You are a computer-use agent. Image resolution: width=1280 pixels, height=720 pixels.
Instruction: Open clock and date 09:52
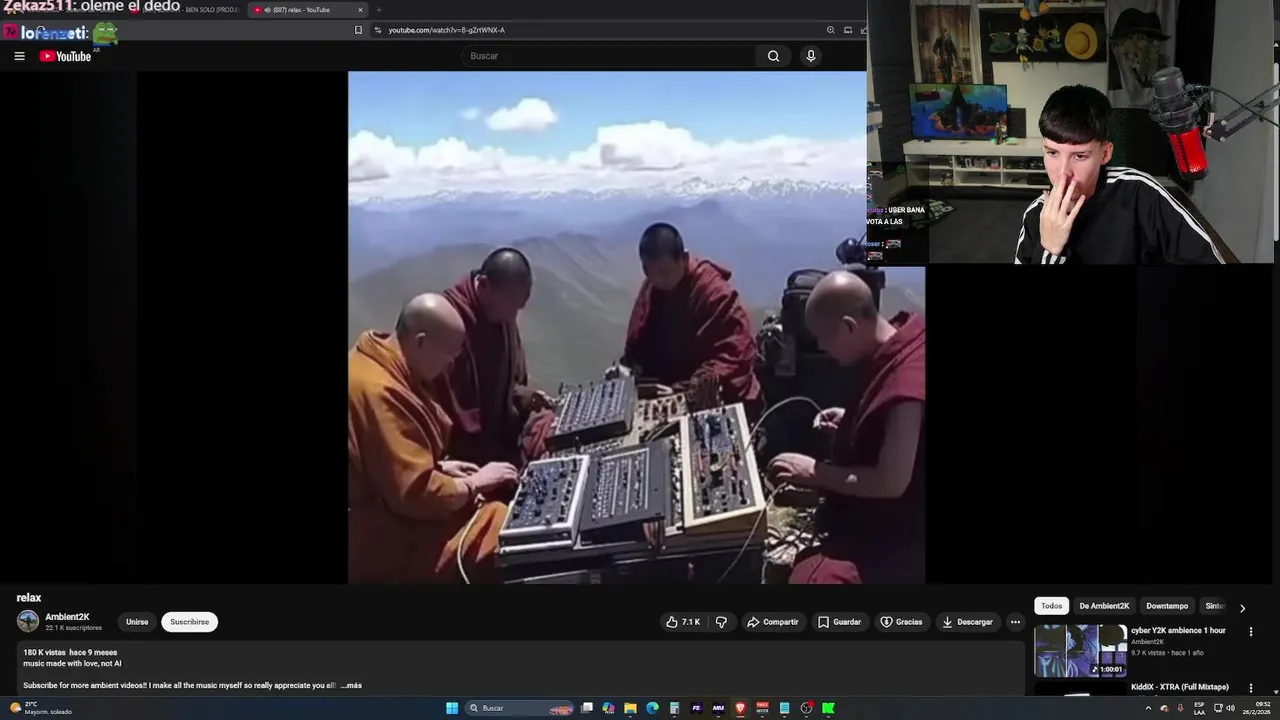(1257, 708)
